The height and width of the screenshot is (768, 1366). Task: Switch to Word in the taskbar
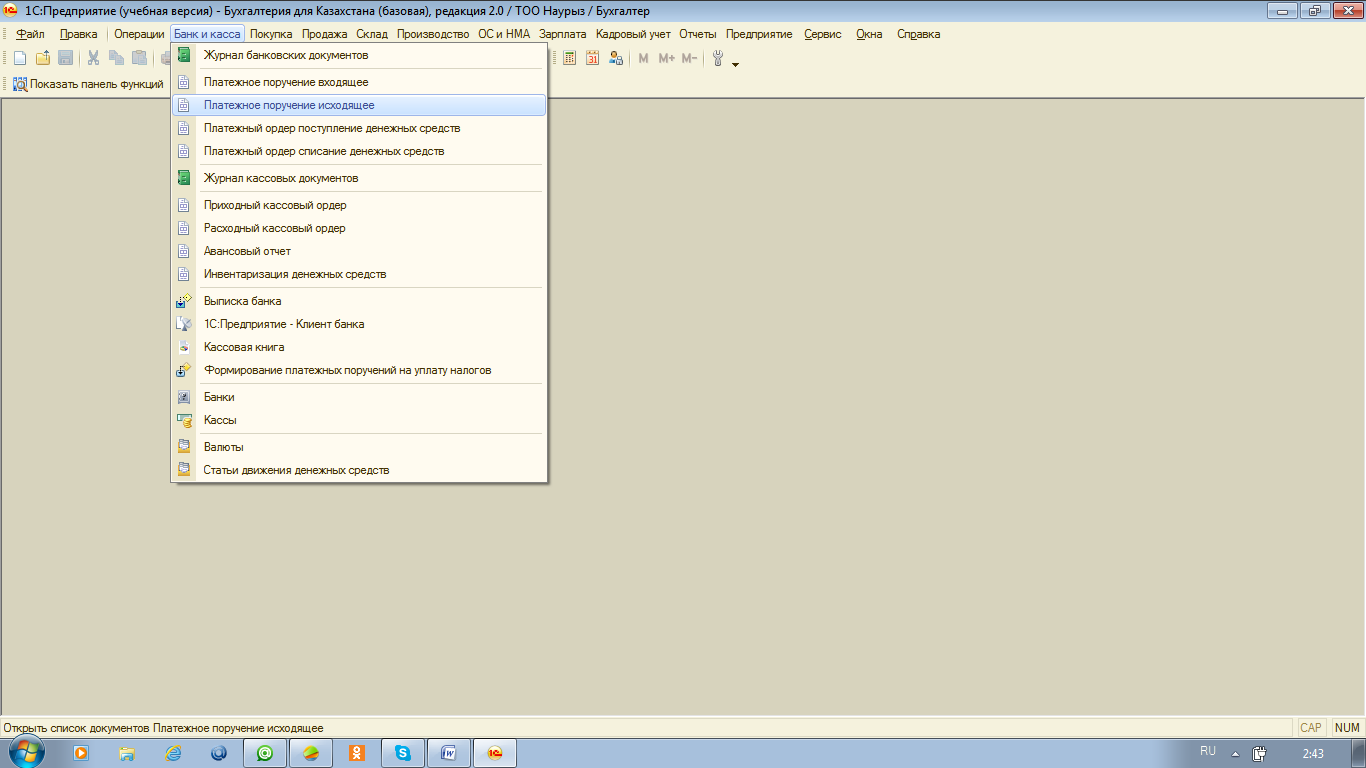point(449,753)
